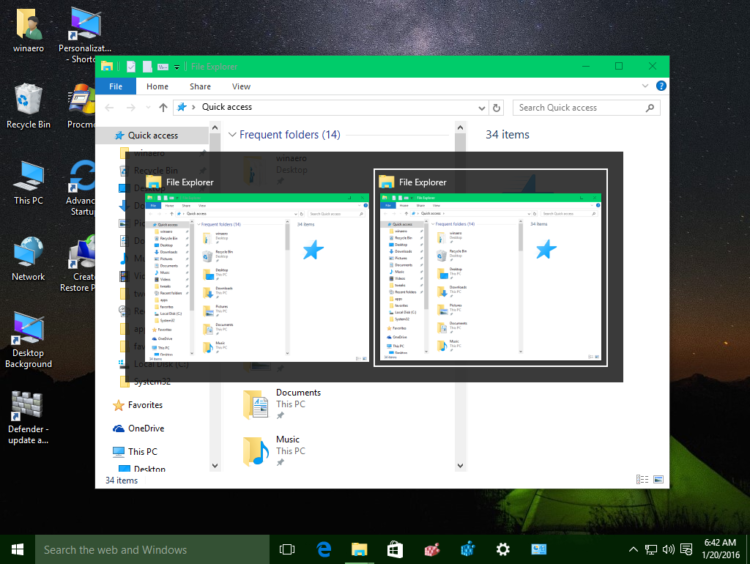The image size is (750, 564).
Task: Open Settings gear icon on the taskbar
Action: [503, 549]
